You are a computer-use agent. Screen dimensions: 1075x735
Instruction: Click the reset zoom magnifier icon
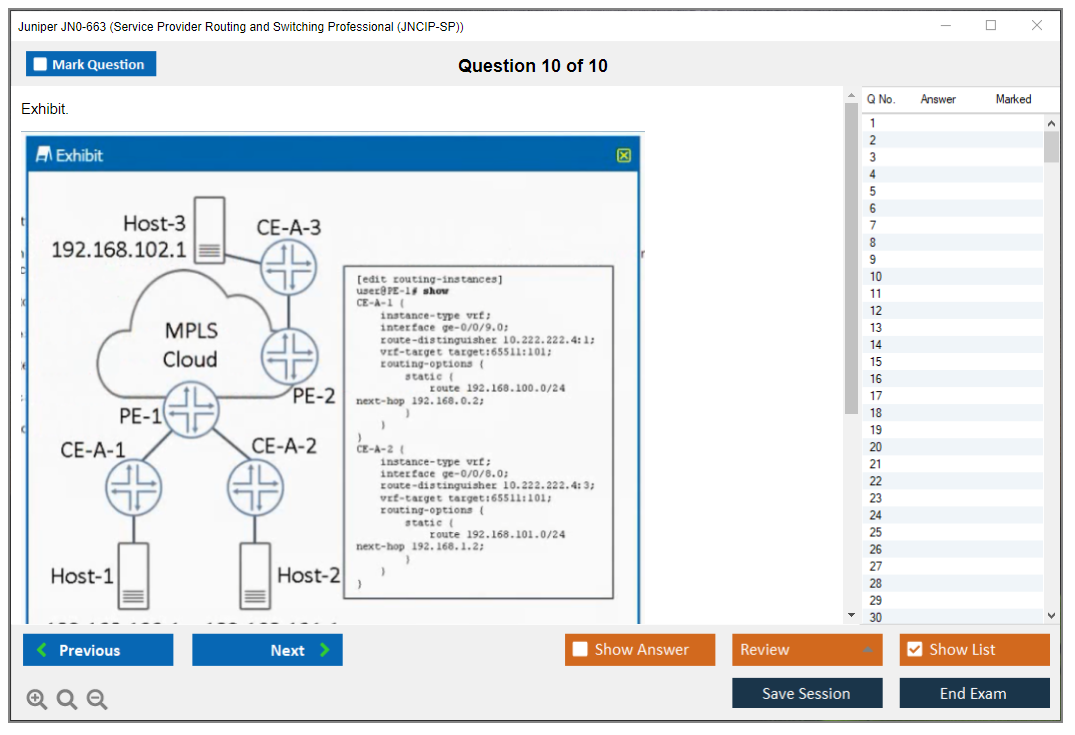[x=67, y=700]
